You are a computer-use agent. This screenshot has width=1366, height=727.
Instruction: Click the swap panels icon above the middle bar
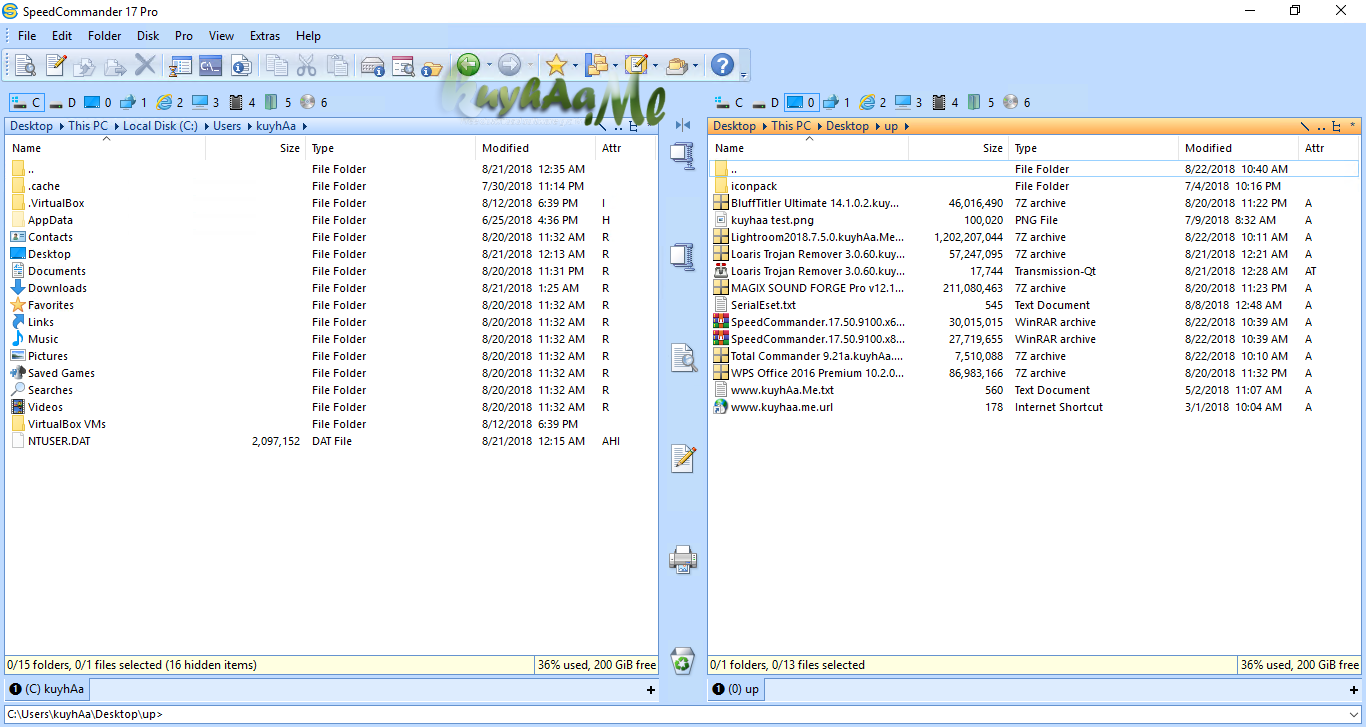683,125
